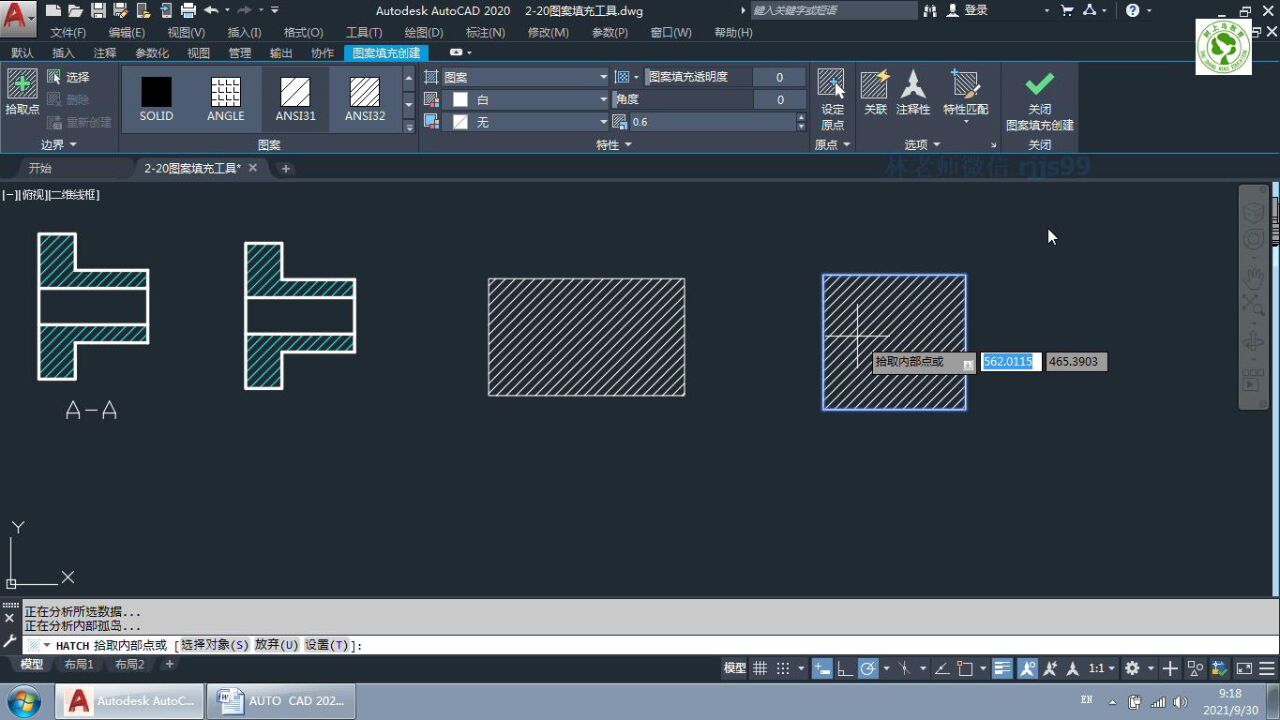Click clean screen toggle icon
Image resolution: width=1280 pixels, height=720 pixels.
[x=1244, y=668]
